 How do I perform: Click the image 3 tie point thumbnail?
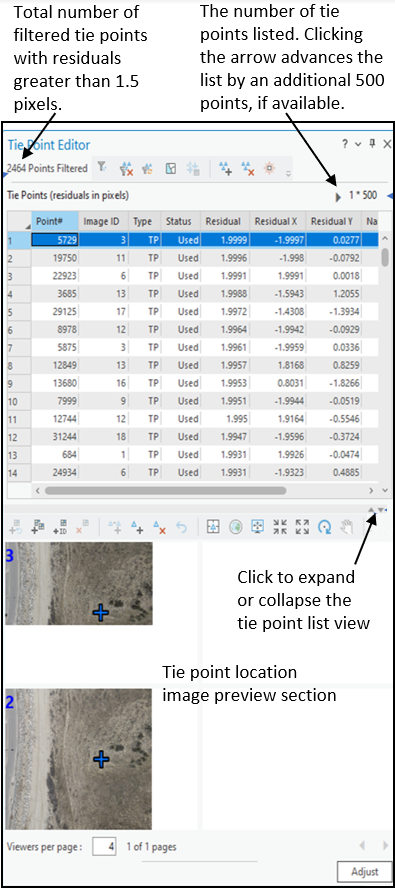point(79,583)
